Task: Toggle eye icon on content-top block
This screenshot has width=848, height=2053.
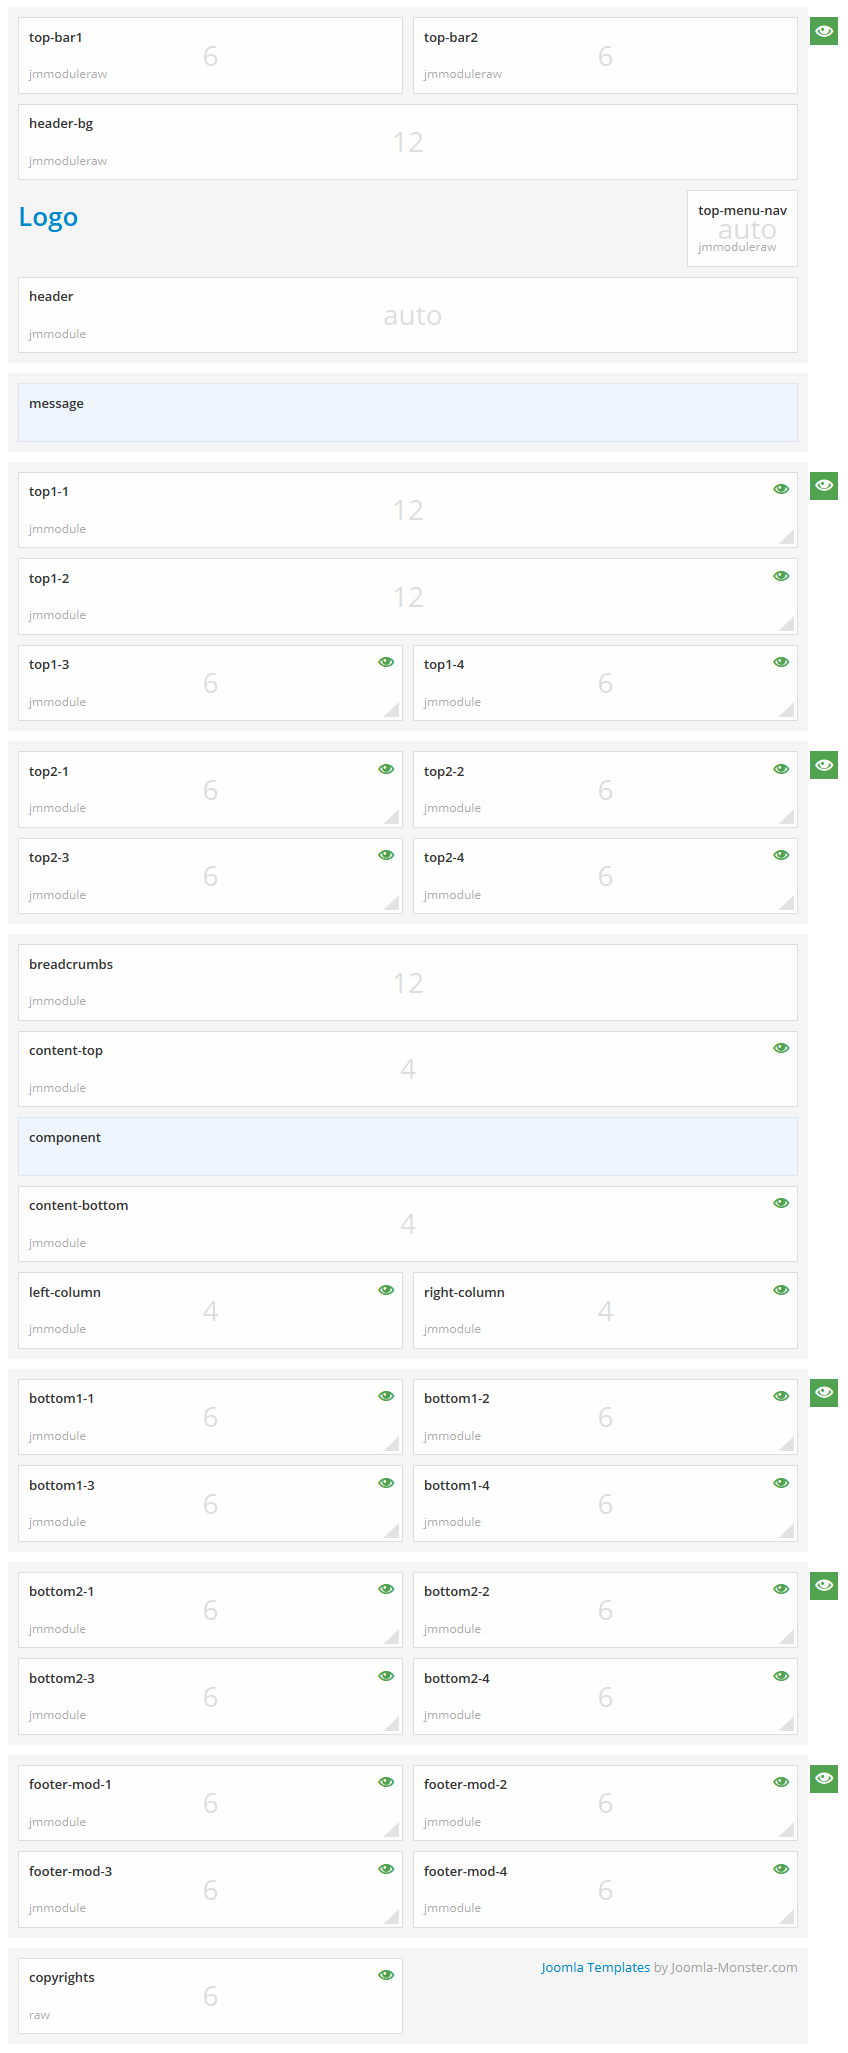Action: 781,1048
